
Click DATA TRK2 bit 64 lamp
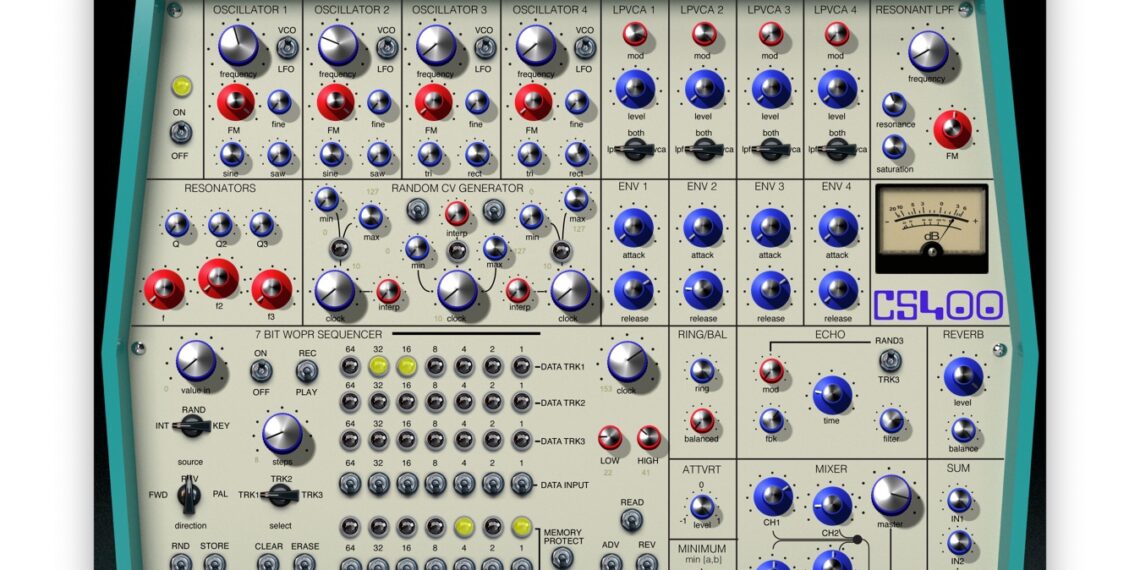[350, 402]
